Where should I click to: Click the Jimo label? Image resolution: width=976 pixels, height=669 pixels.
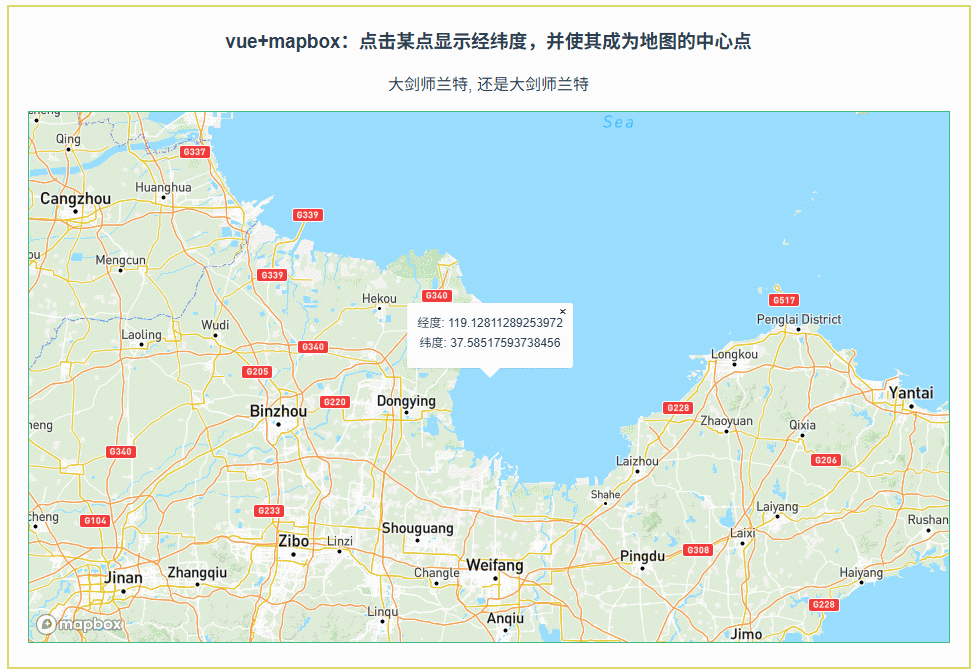[x=746, y=634]
